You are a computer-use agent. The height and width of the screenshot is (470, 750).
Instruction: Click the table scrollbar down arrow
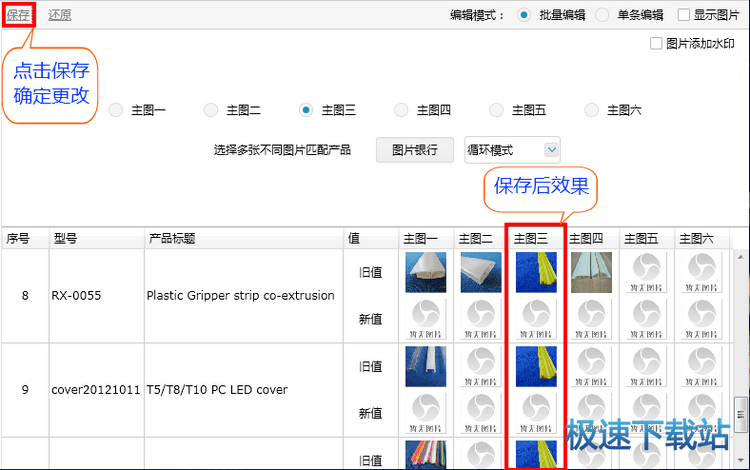coord(740,460)
